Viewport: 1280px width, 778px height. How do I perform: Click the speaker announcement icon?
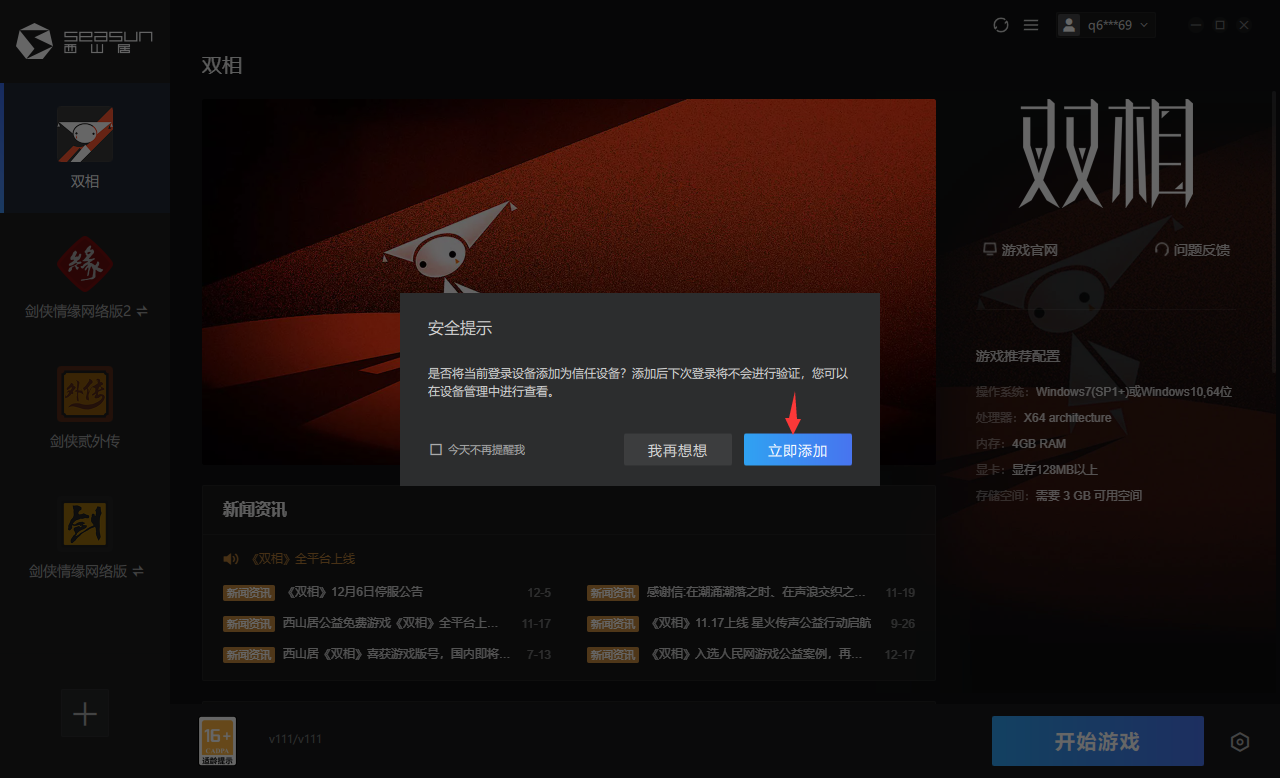231,559
